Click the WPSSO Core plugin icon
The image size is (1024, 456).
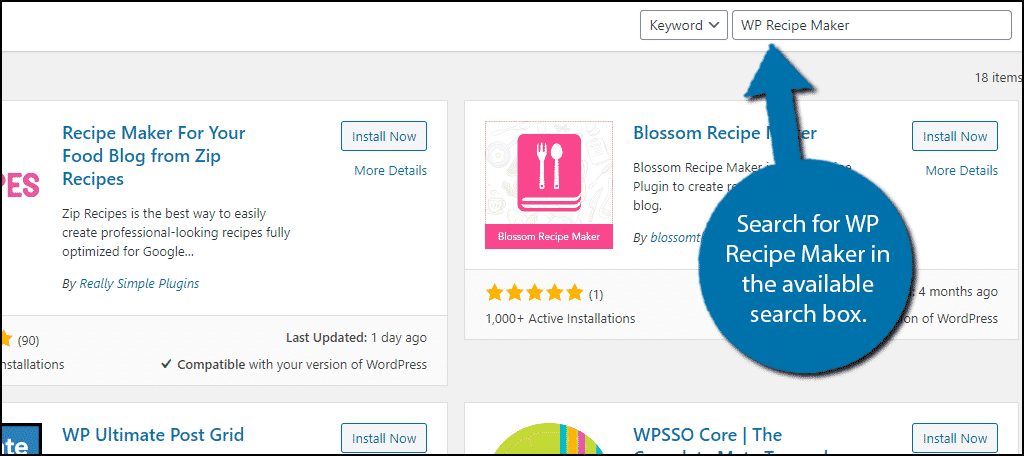(549, 438)
